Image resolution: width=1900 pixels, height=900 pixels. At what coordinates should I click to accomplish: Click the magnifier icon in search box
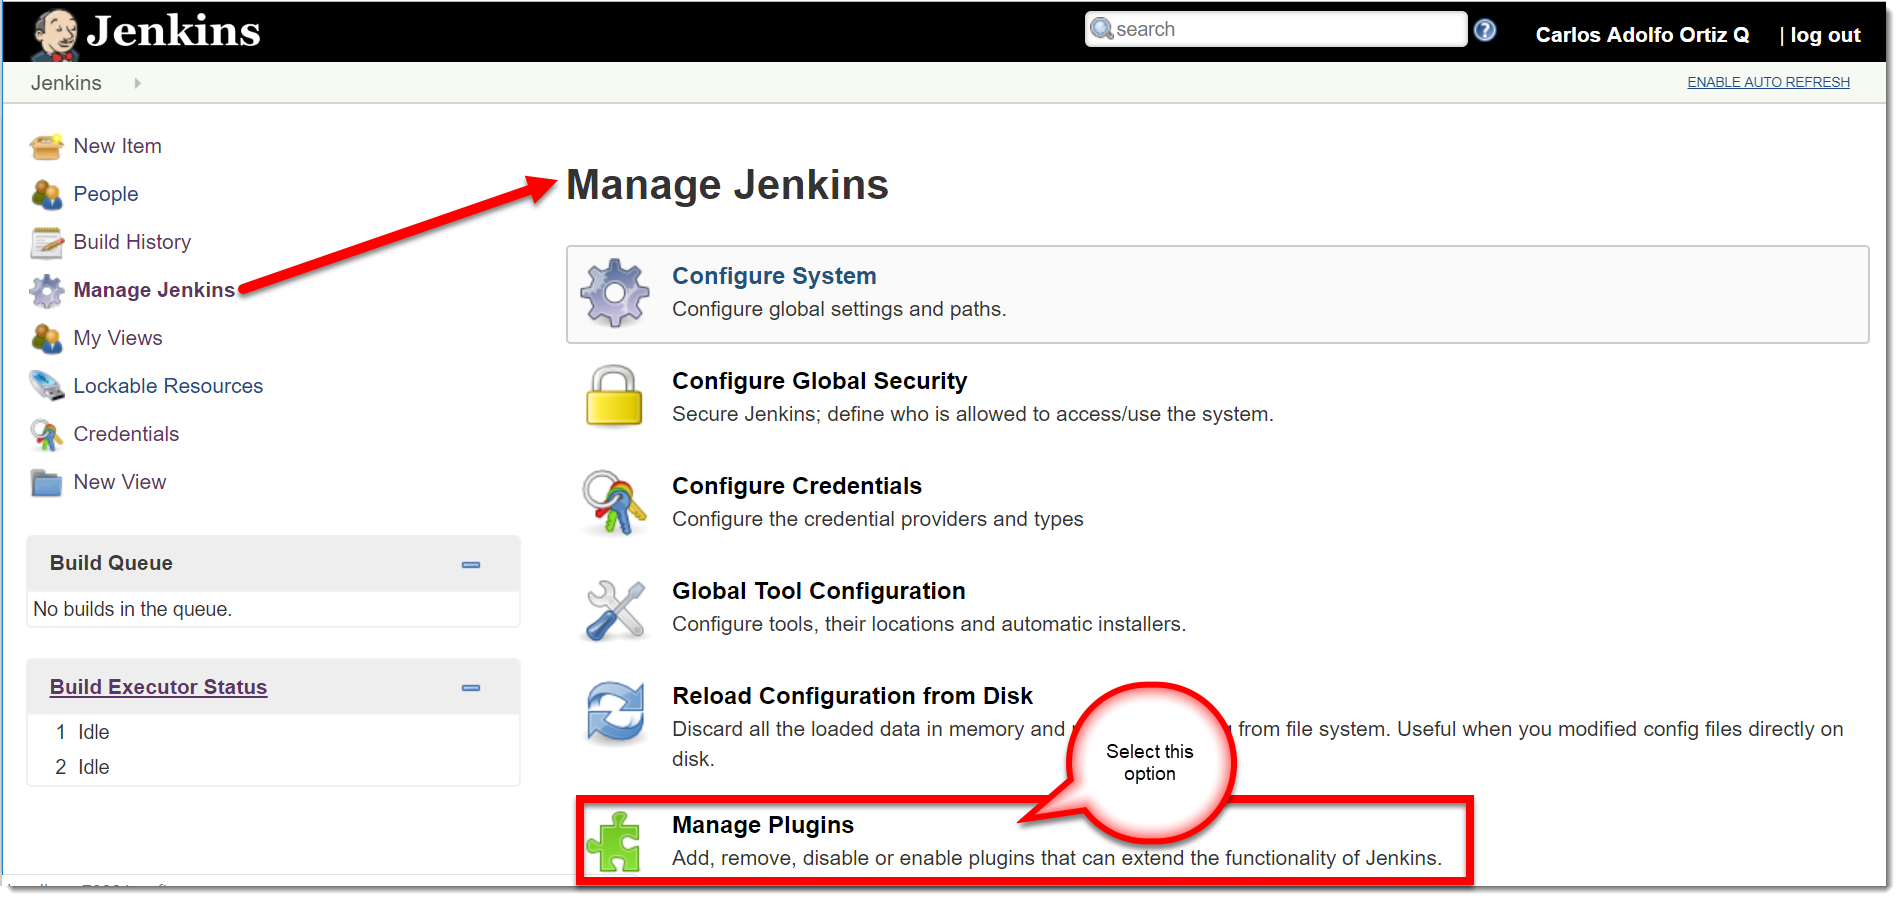click(1102, 29)
